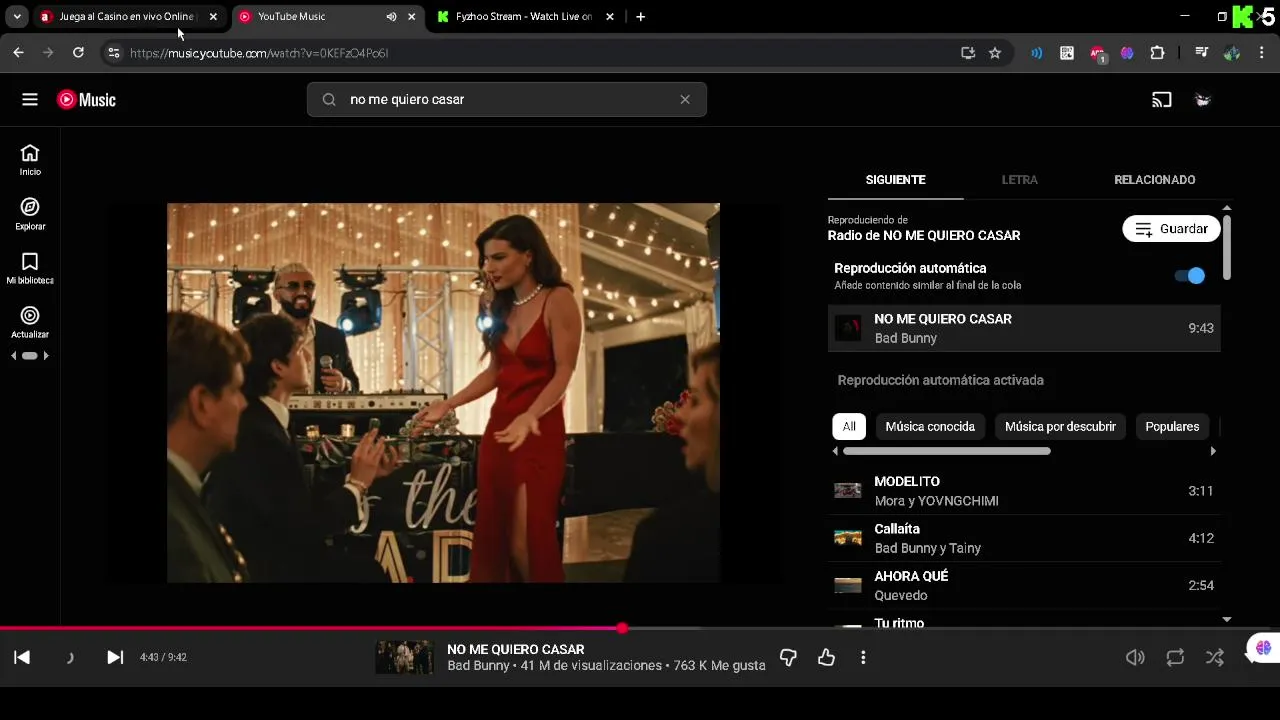The image size is (1280, 720).
Task: Click the music video frame
Action: [x=443, y=393]
